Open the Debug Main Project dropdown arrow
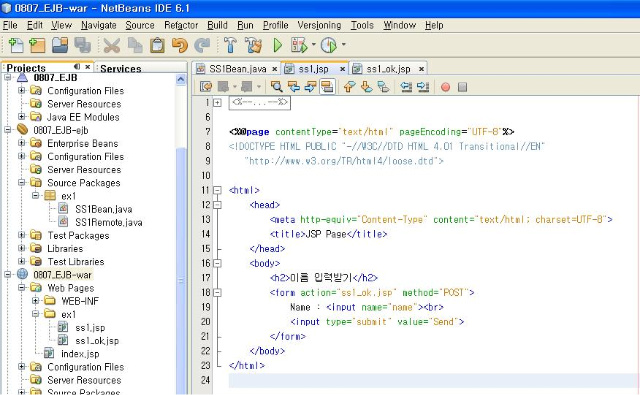Screen dimensions: 640x395 (x=313, y=44)
